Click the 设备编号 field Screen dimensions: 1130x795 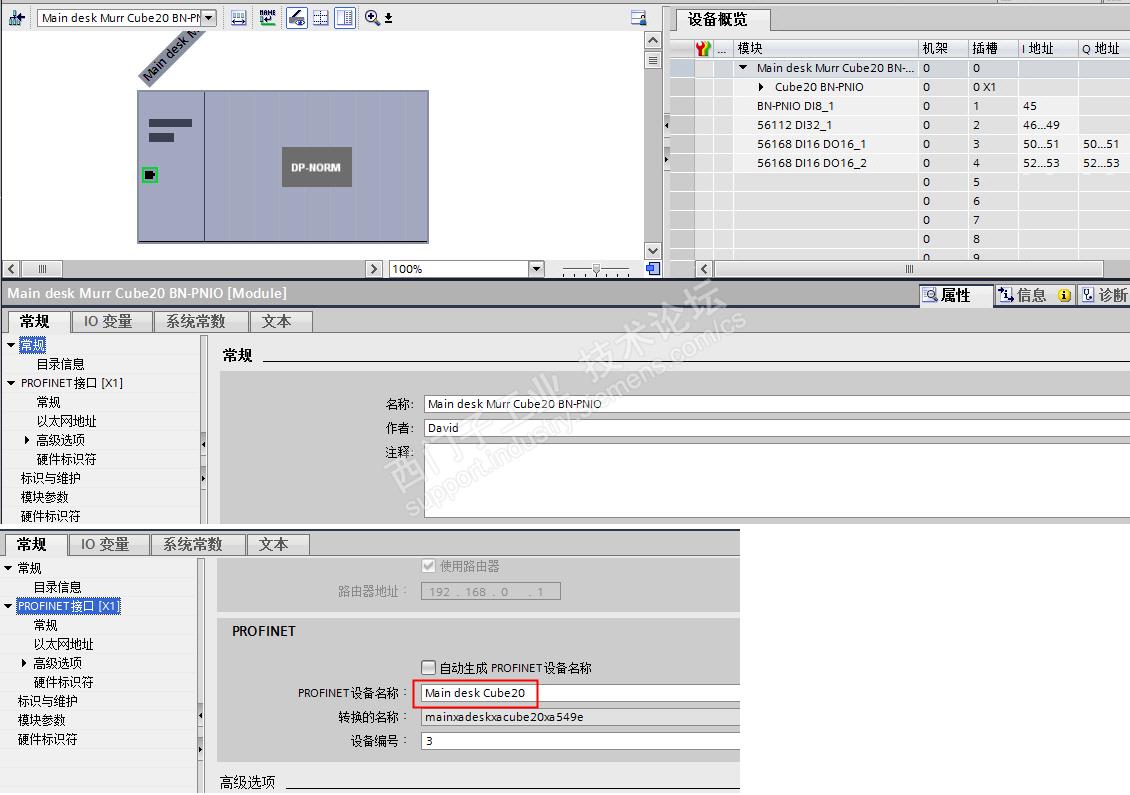coord(581,741)
